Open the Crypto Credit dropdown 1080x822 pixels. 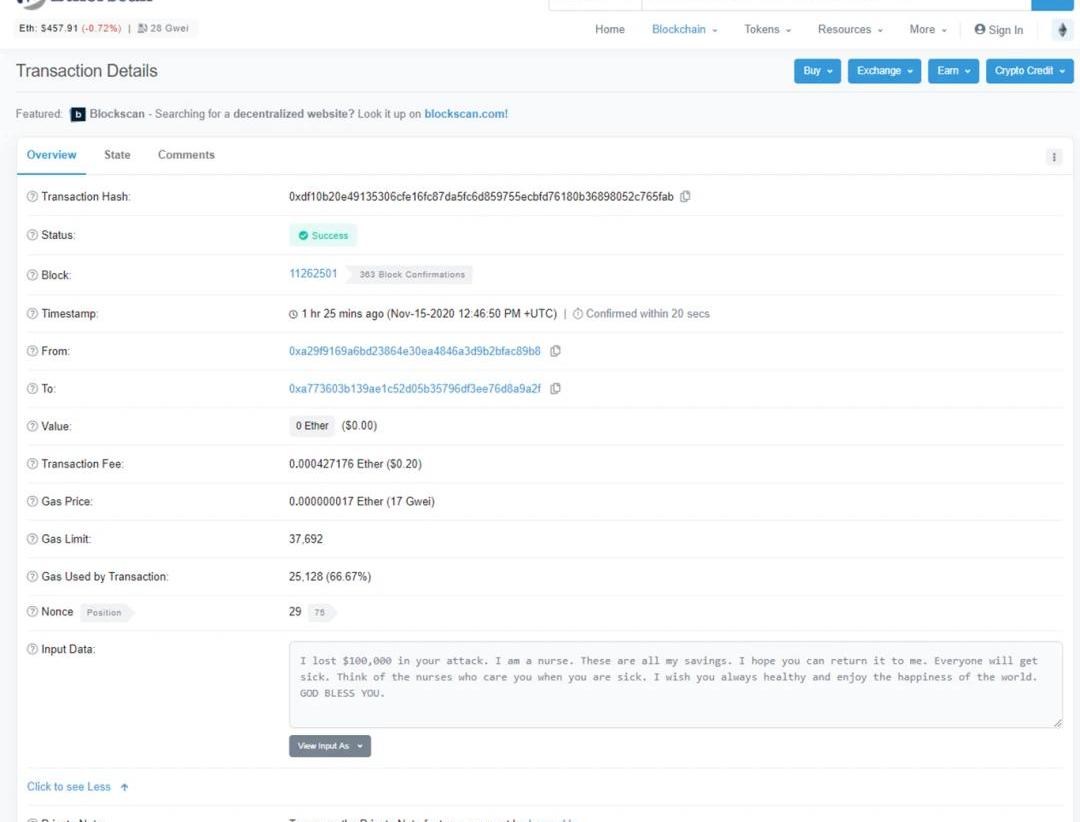[x=1029, y=71]
